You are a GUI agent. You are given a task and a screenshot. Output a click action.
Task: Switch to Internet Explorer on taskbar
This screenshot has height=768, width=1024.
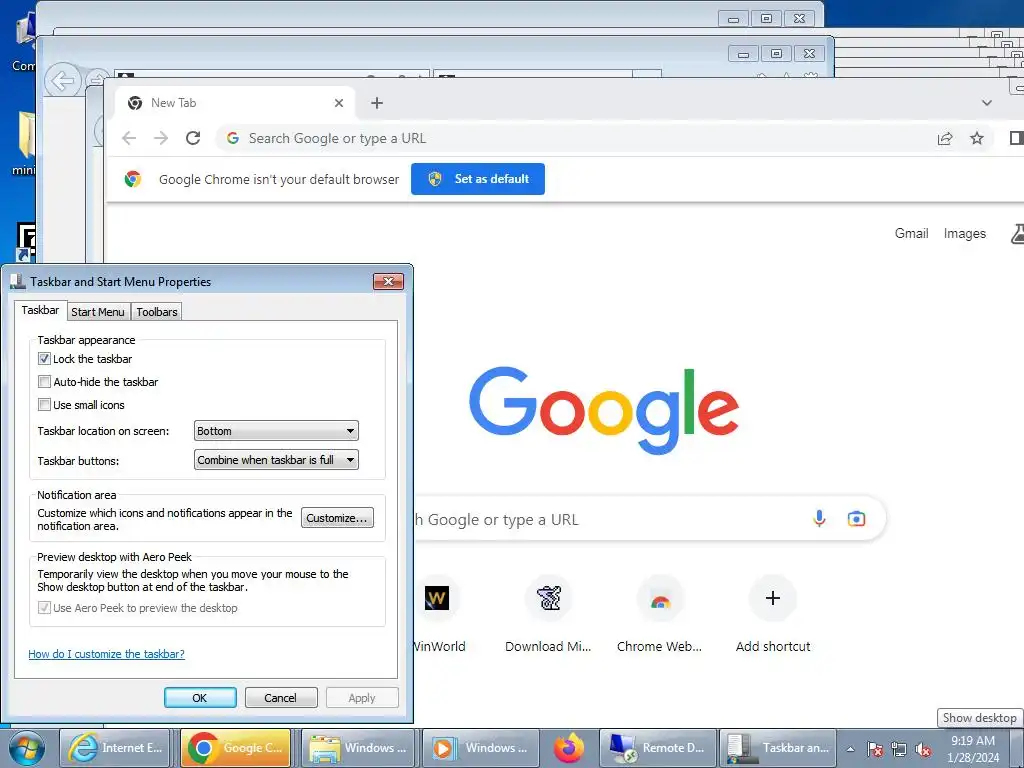point(114,748)
